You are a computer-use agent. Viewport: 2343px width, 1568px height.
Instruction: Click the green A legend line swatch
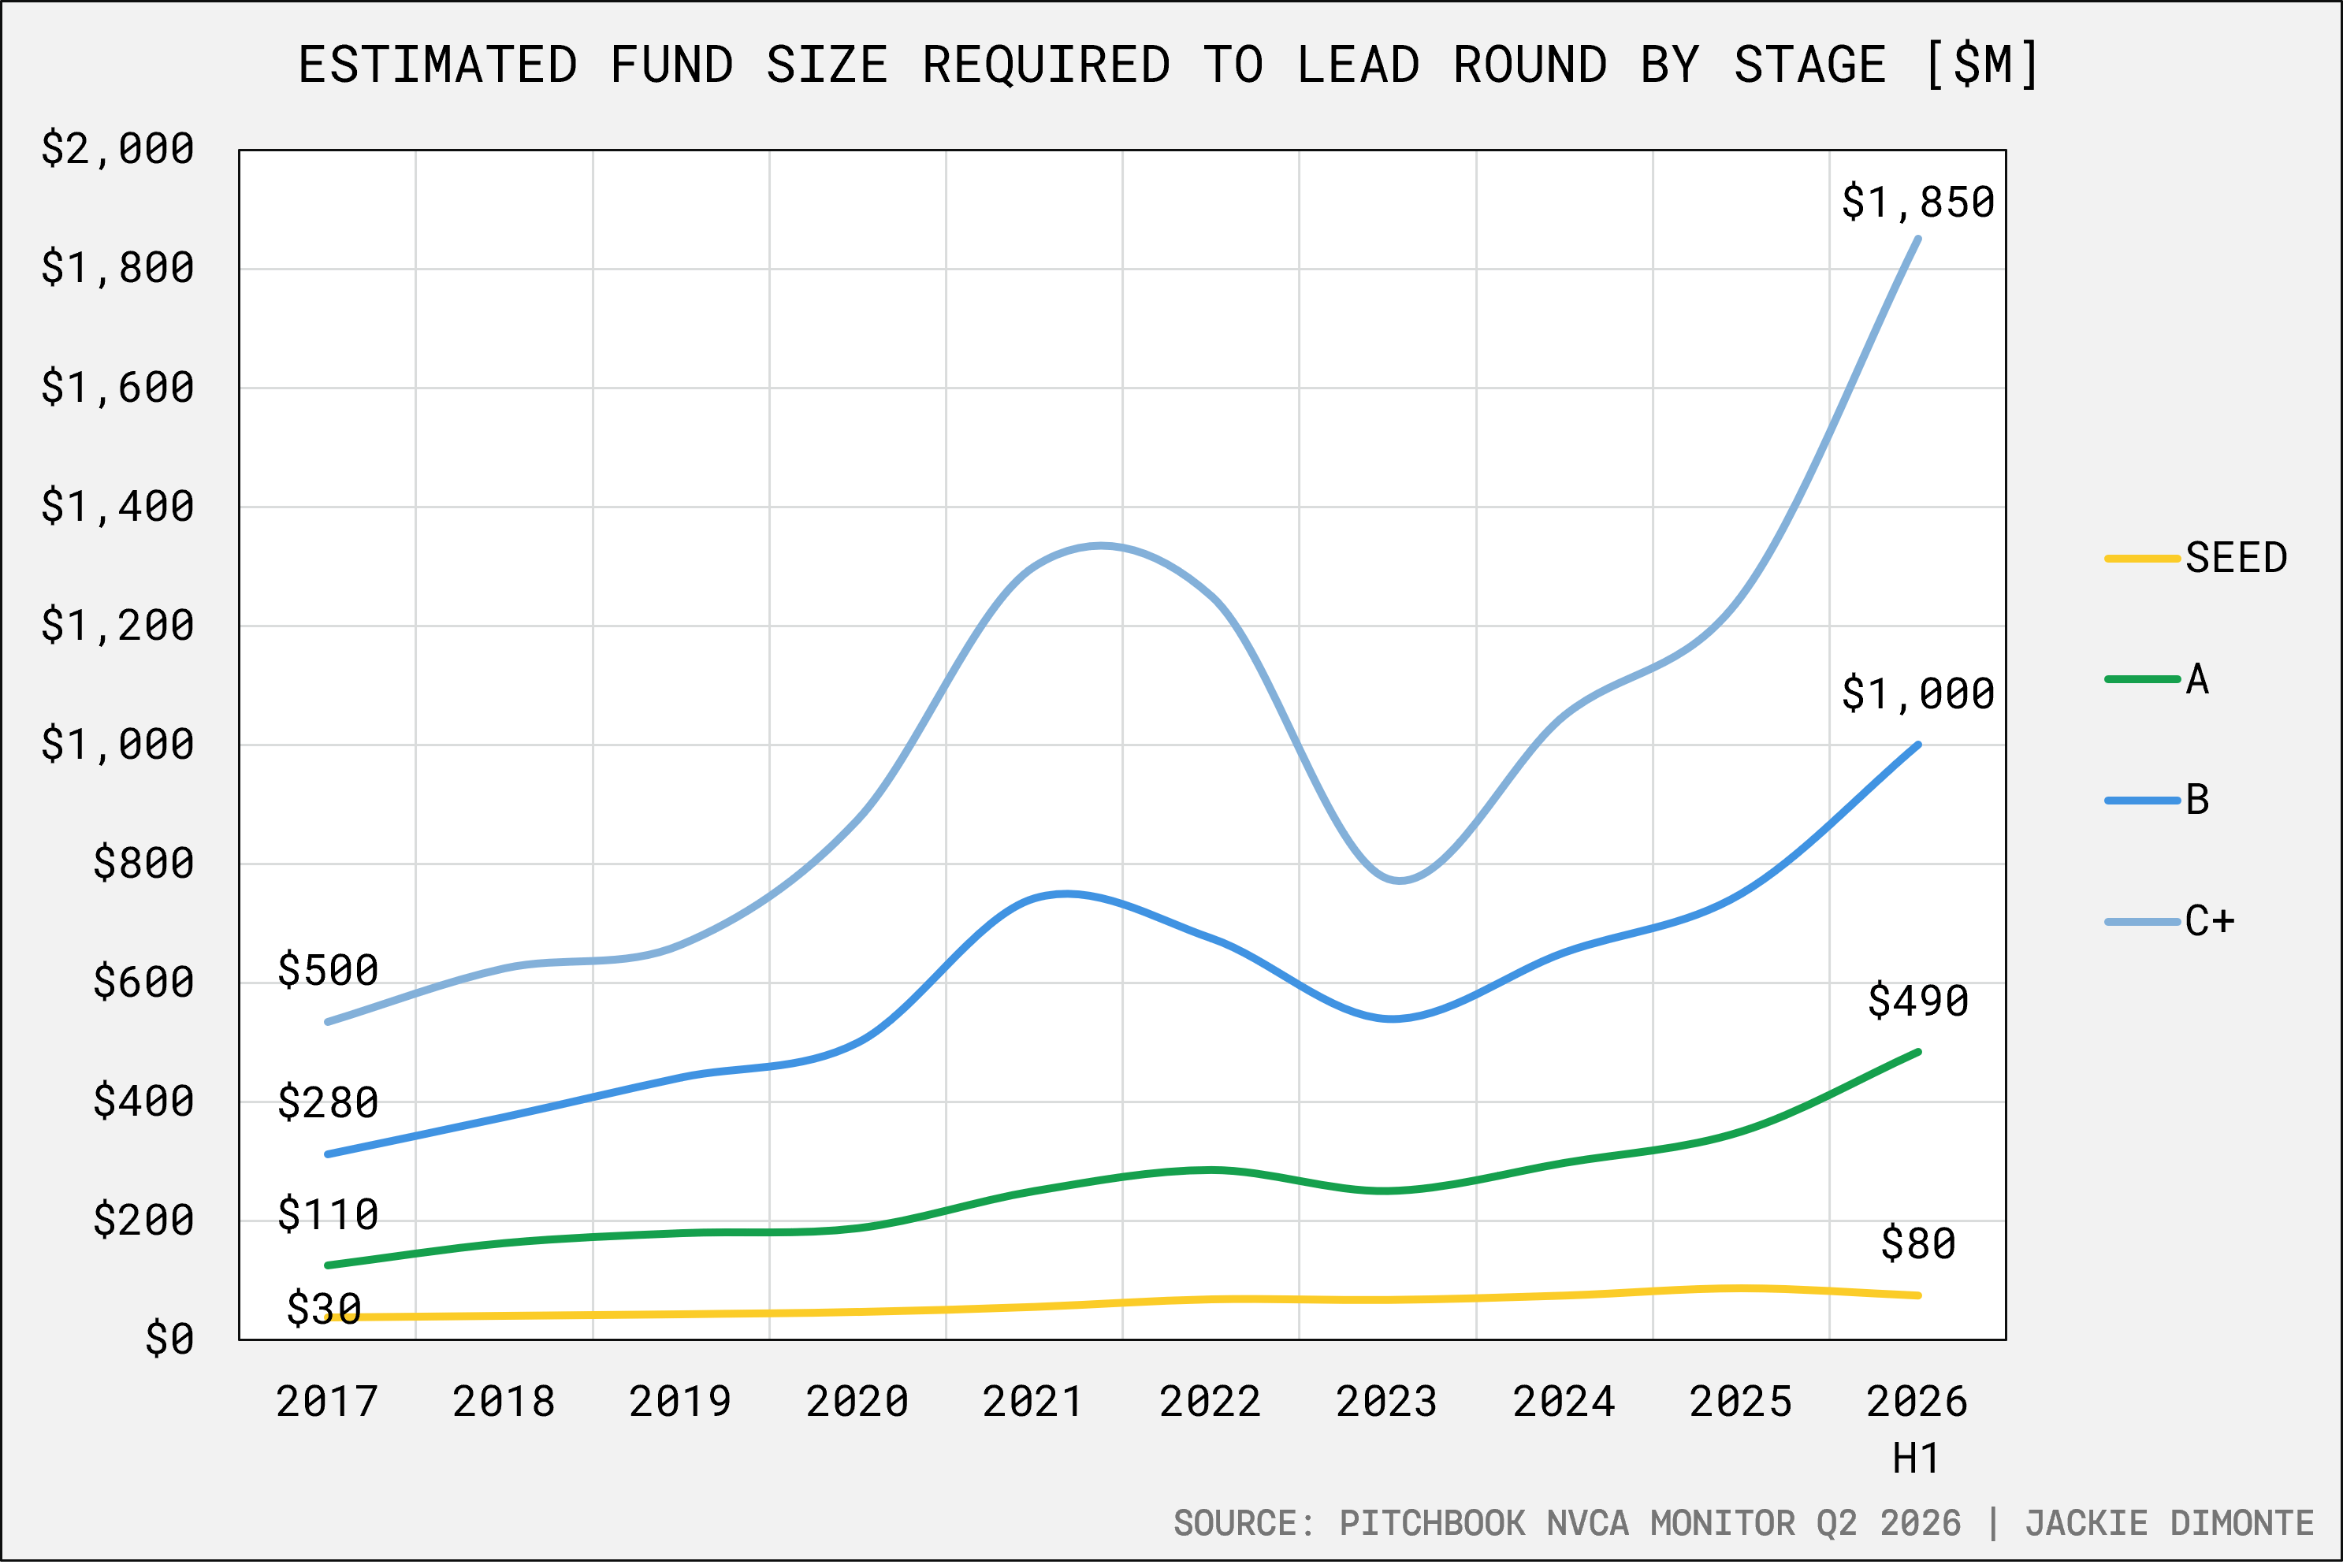click(x=2142, y=679)
